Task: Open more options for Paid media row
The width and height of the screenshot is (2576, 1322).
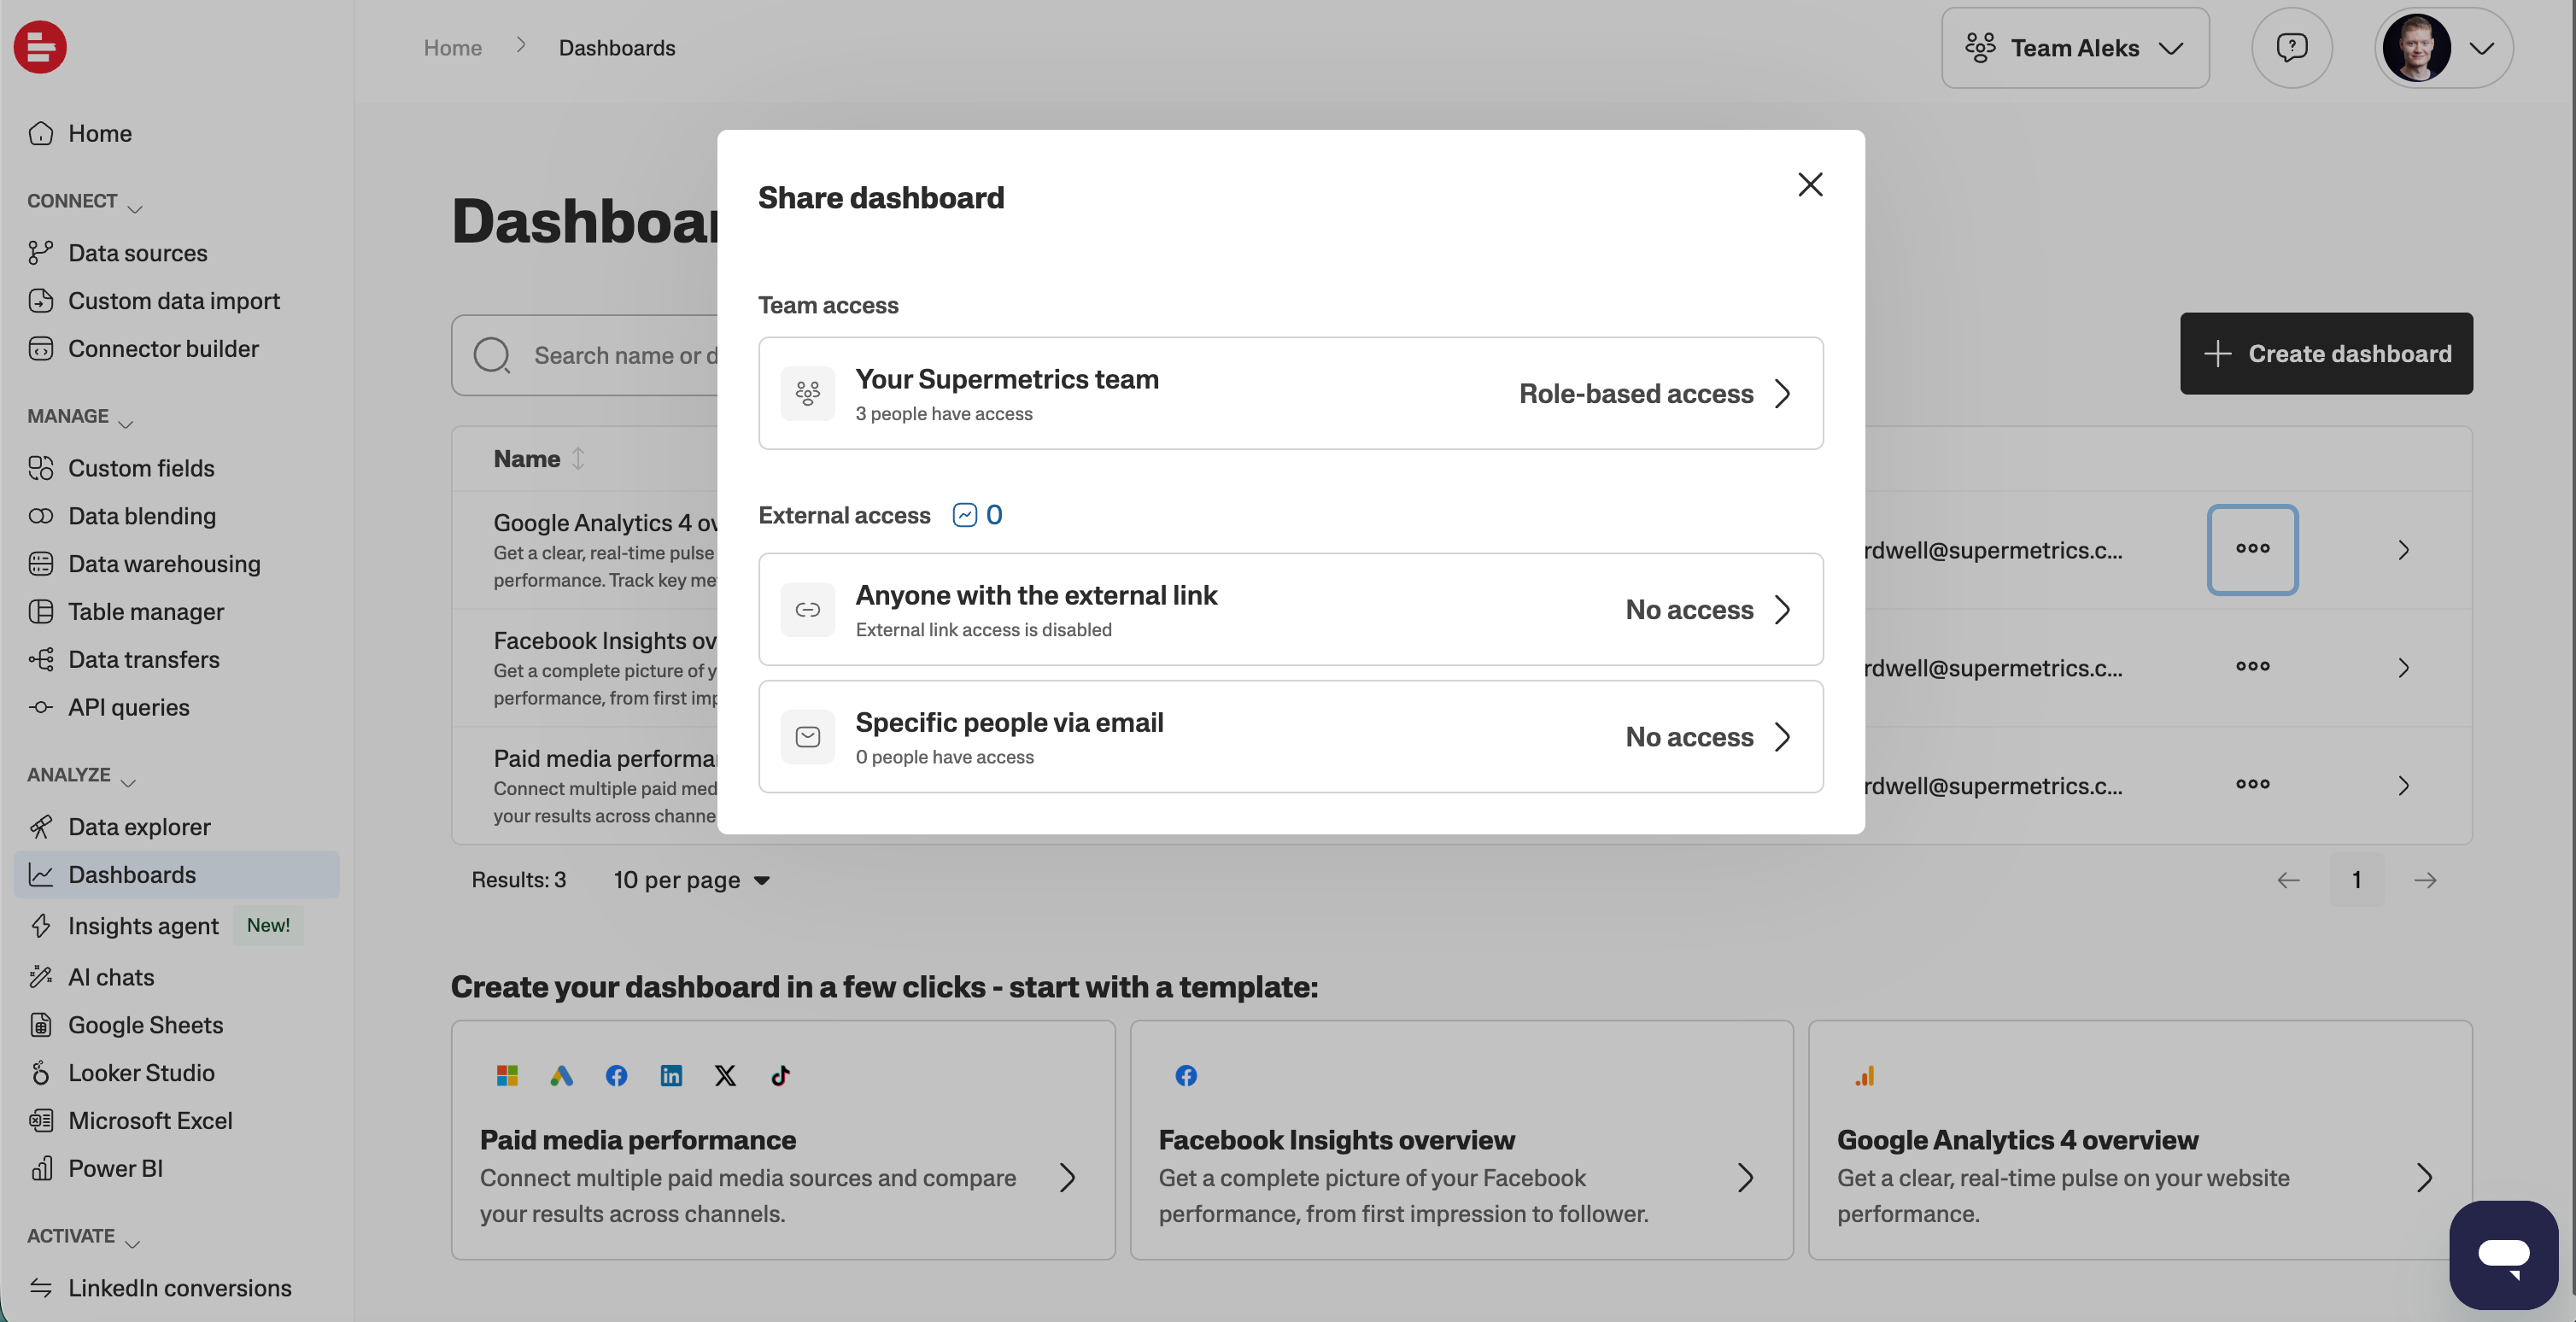Action: [x=2252, y=785]
